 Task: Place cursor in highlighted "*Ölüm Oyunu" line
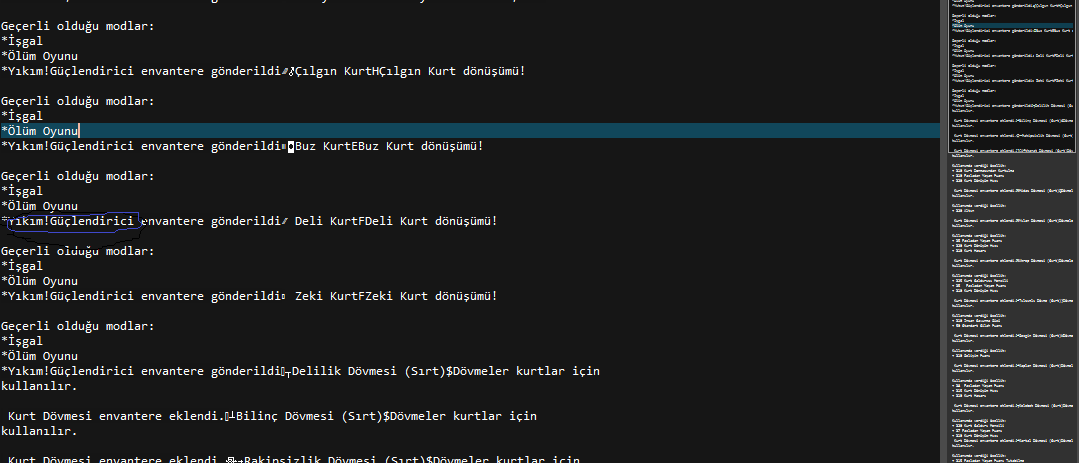pyautogui.click(x=39, y=131)
